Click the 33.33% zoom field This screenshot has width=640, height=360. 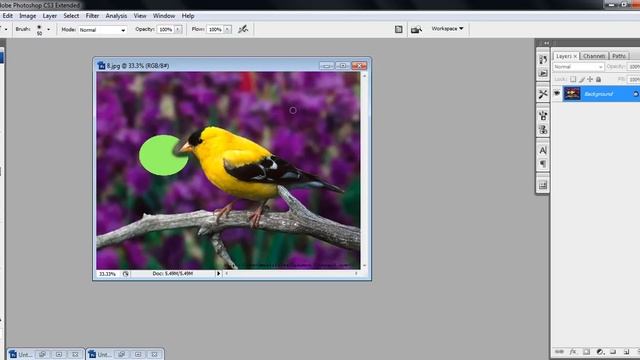108,274
